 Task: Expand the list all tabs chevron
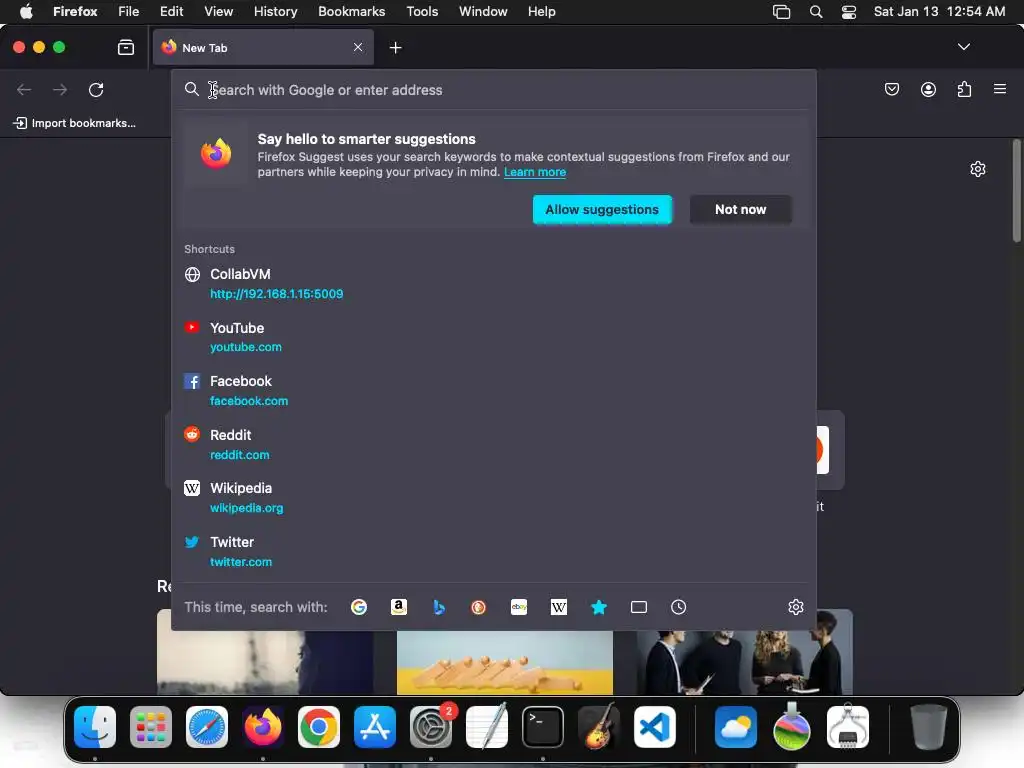[964, 47]
